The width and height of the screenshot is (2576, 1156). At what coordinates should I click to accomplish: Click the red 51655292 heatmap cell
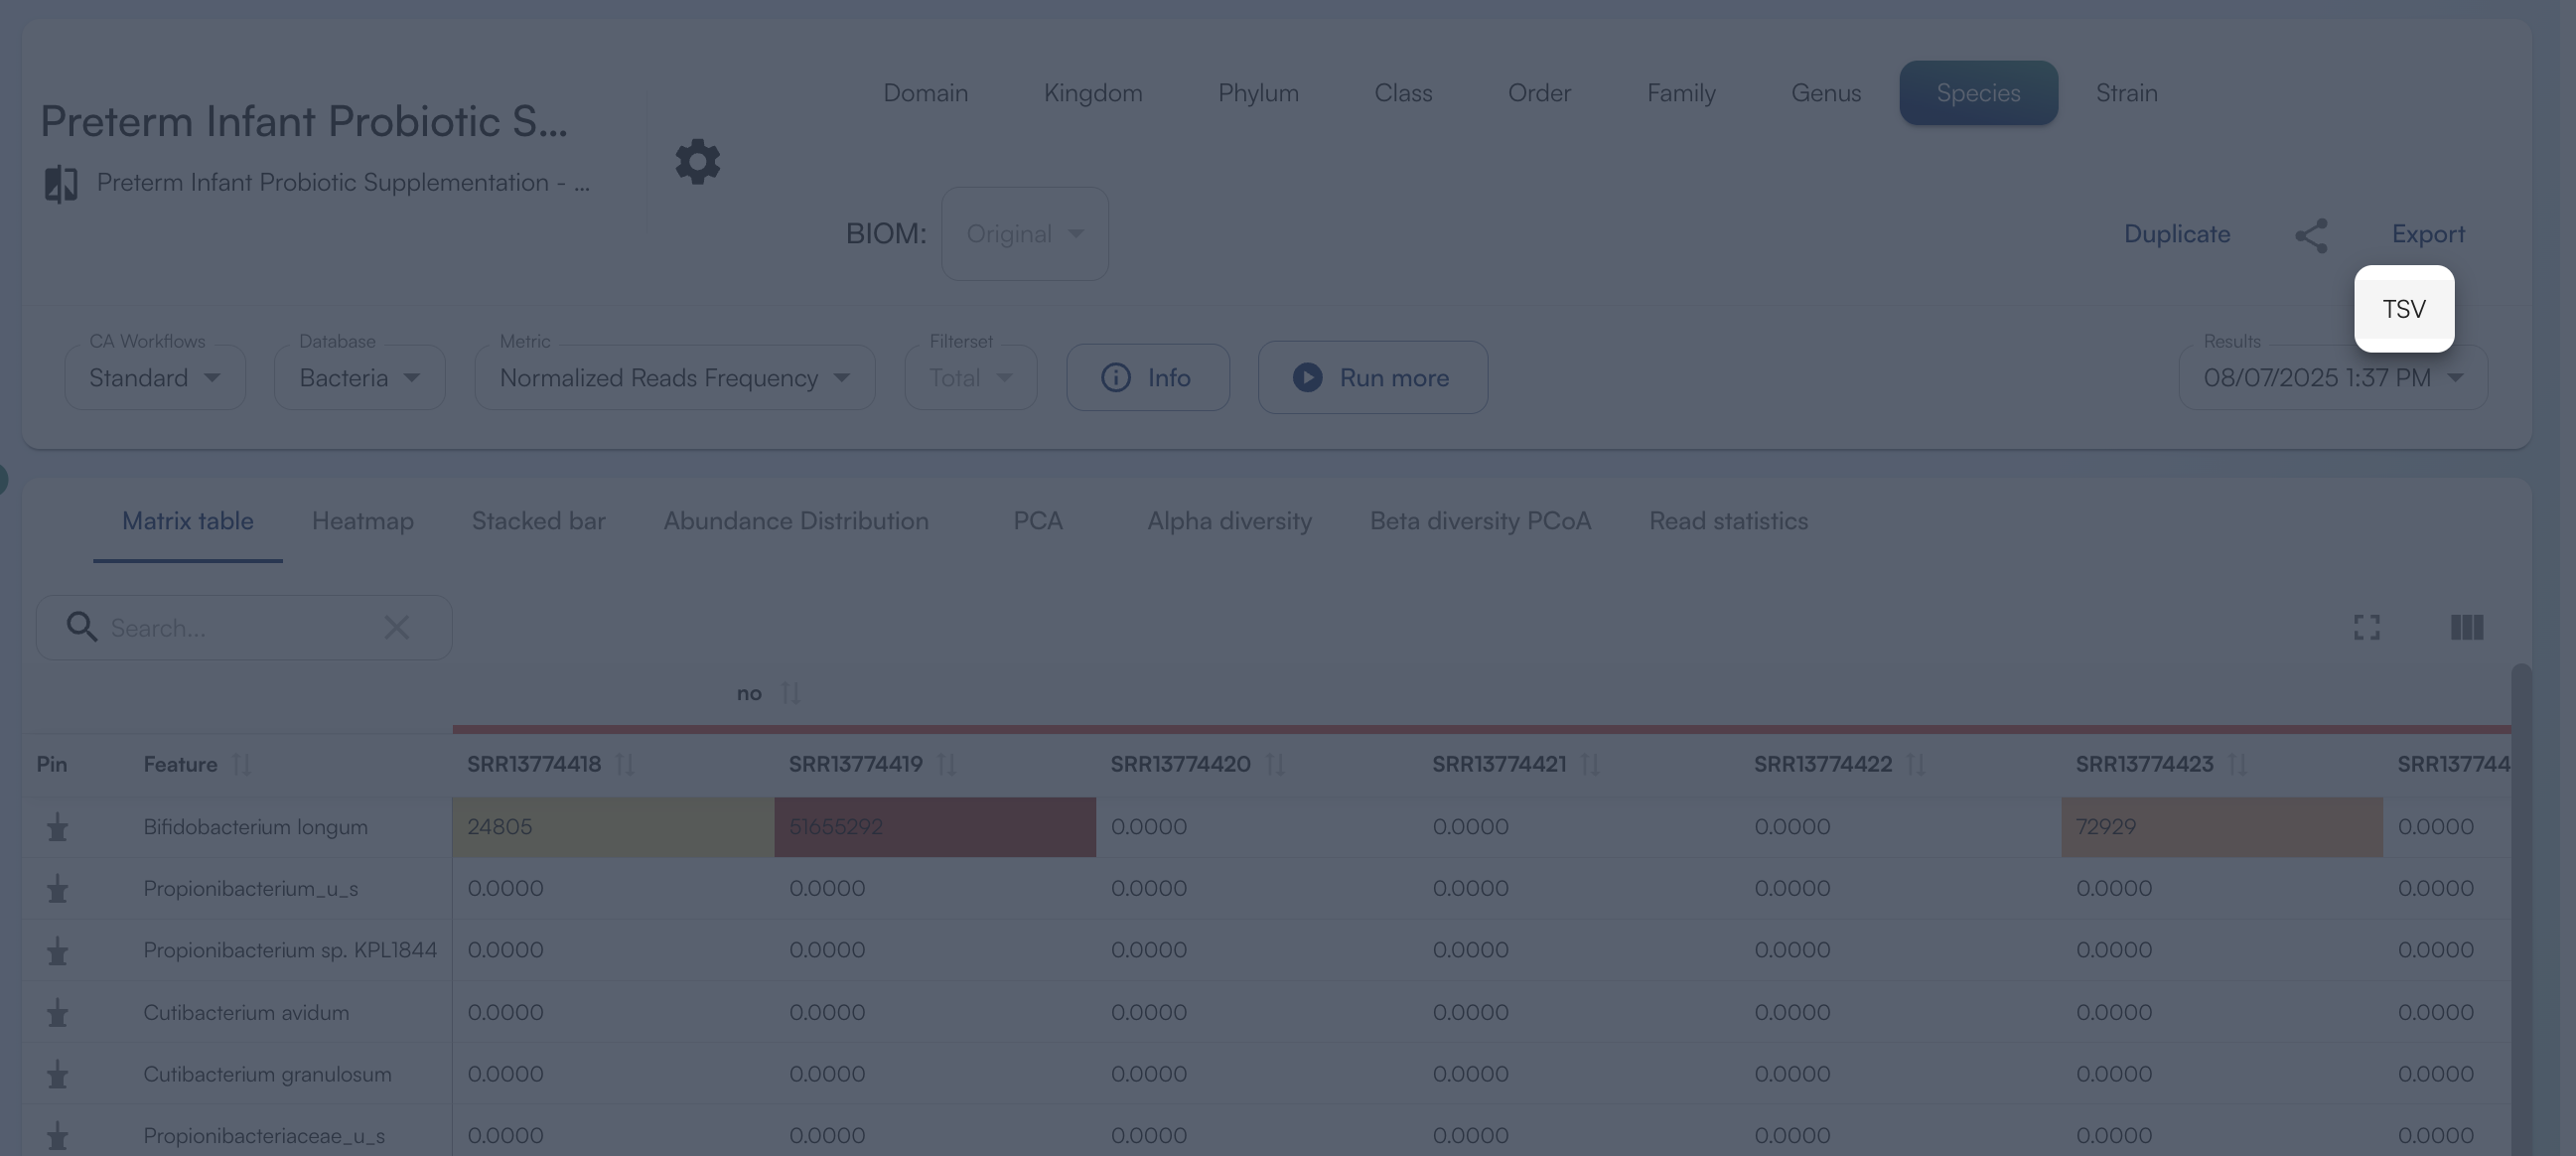tap(934, 827)
